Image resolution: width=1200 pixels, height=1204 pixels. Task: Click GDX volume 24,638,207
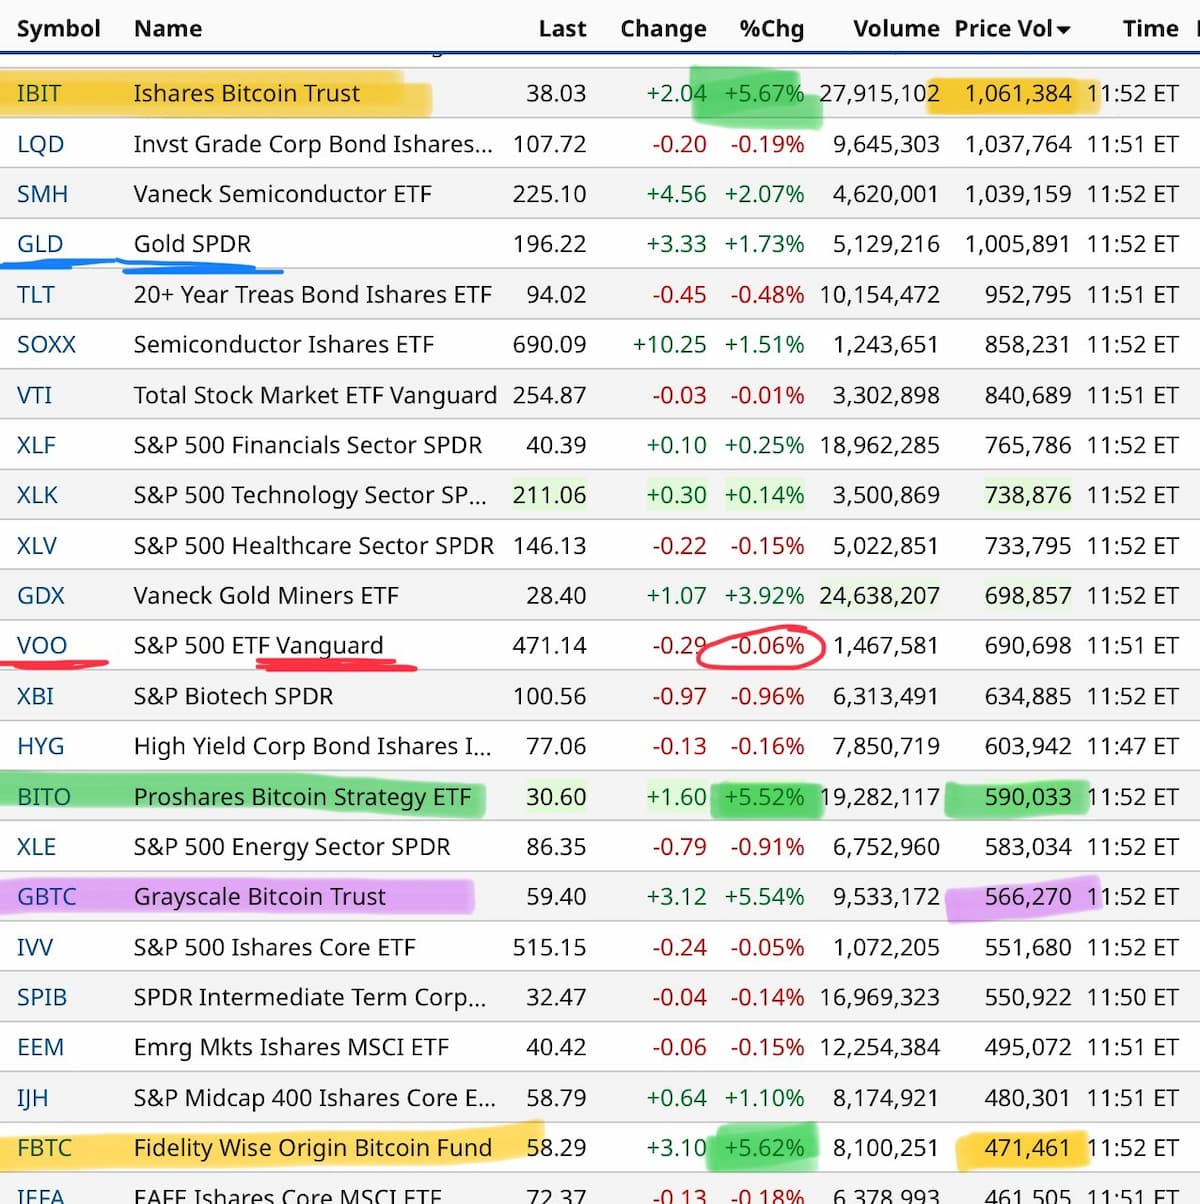click(x=879, y=596)
